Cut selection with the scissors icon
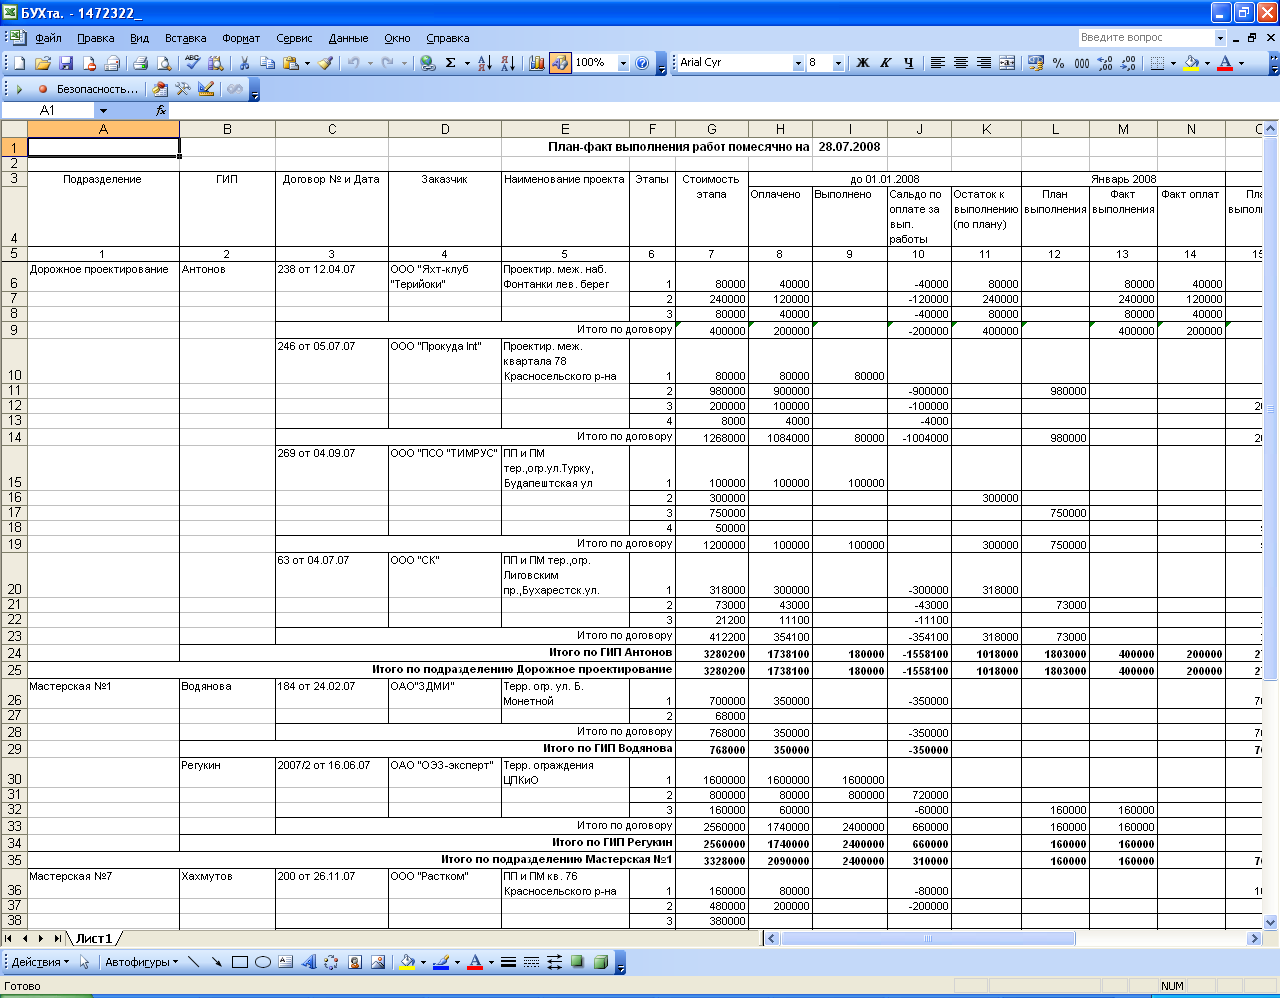 [244, 63]
